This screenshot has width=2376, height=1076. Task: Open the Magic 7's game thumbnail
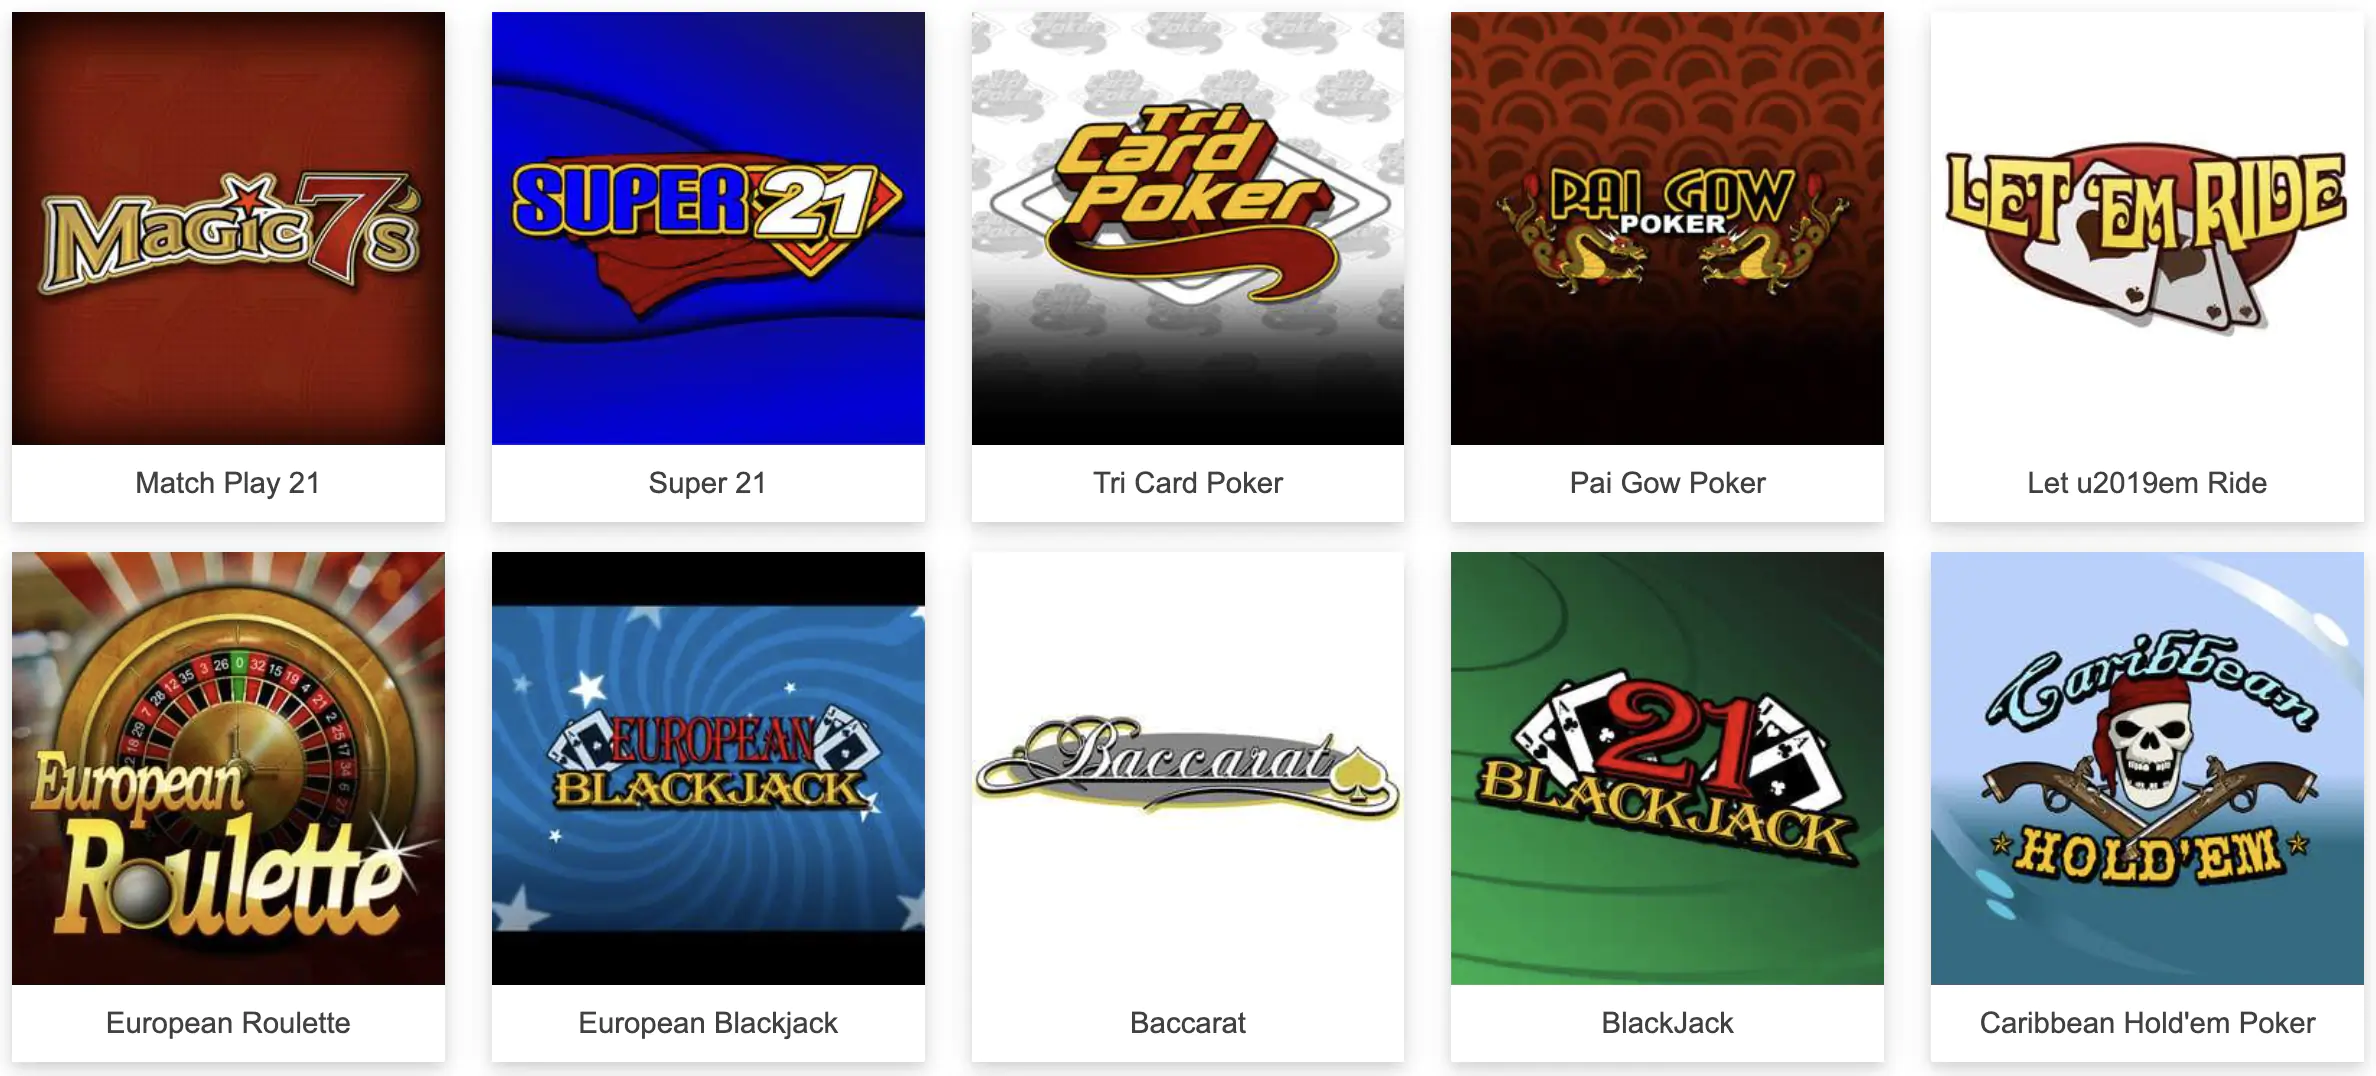228,228
